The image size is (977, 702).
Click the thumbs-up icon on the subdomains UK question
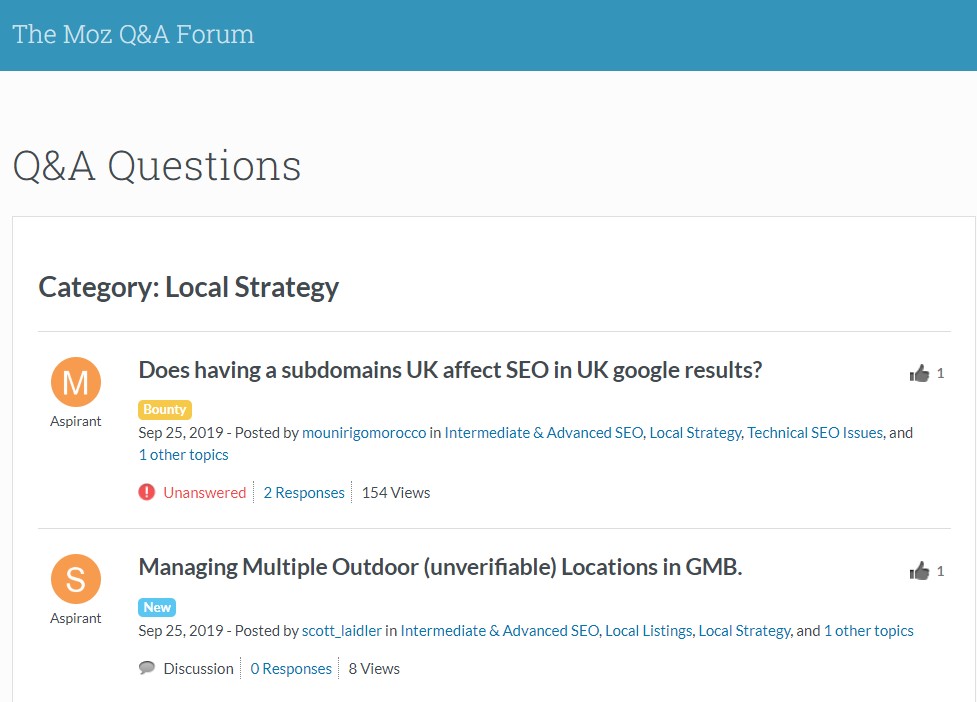(x=921, y=372)
